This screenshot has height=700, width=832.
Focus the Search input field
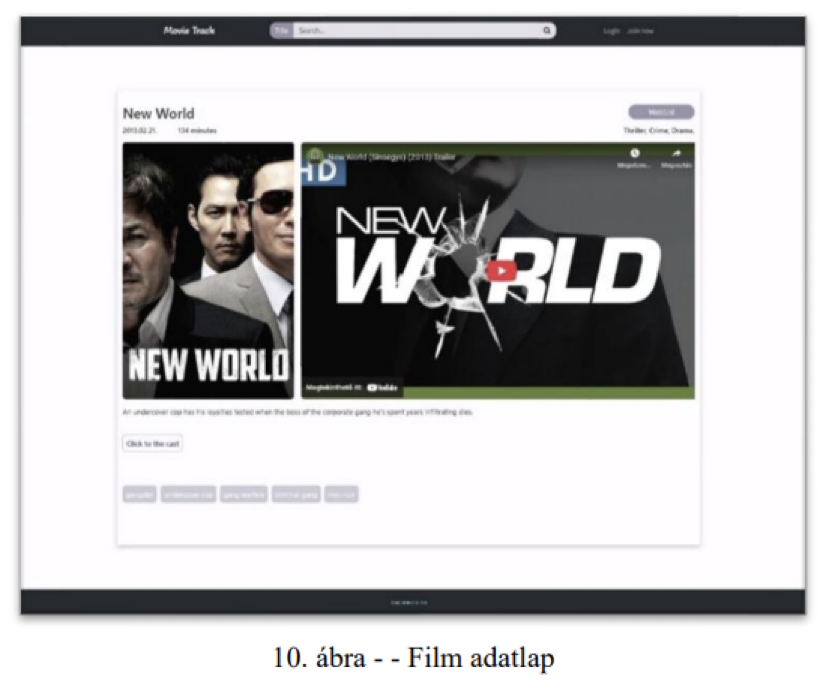[417, 30]
